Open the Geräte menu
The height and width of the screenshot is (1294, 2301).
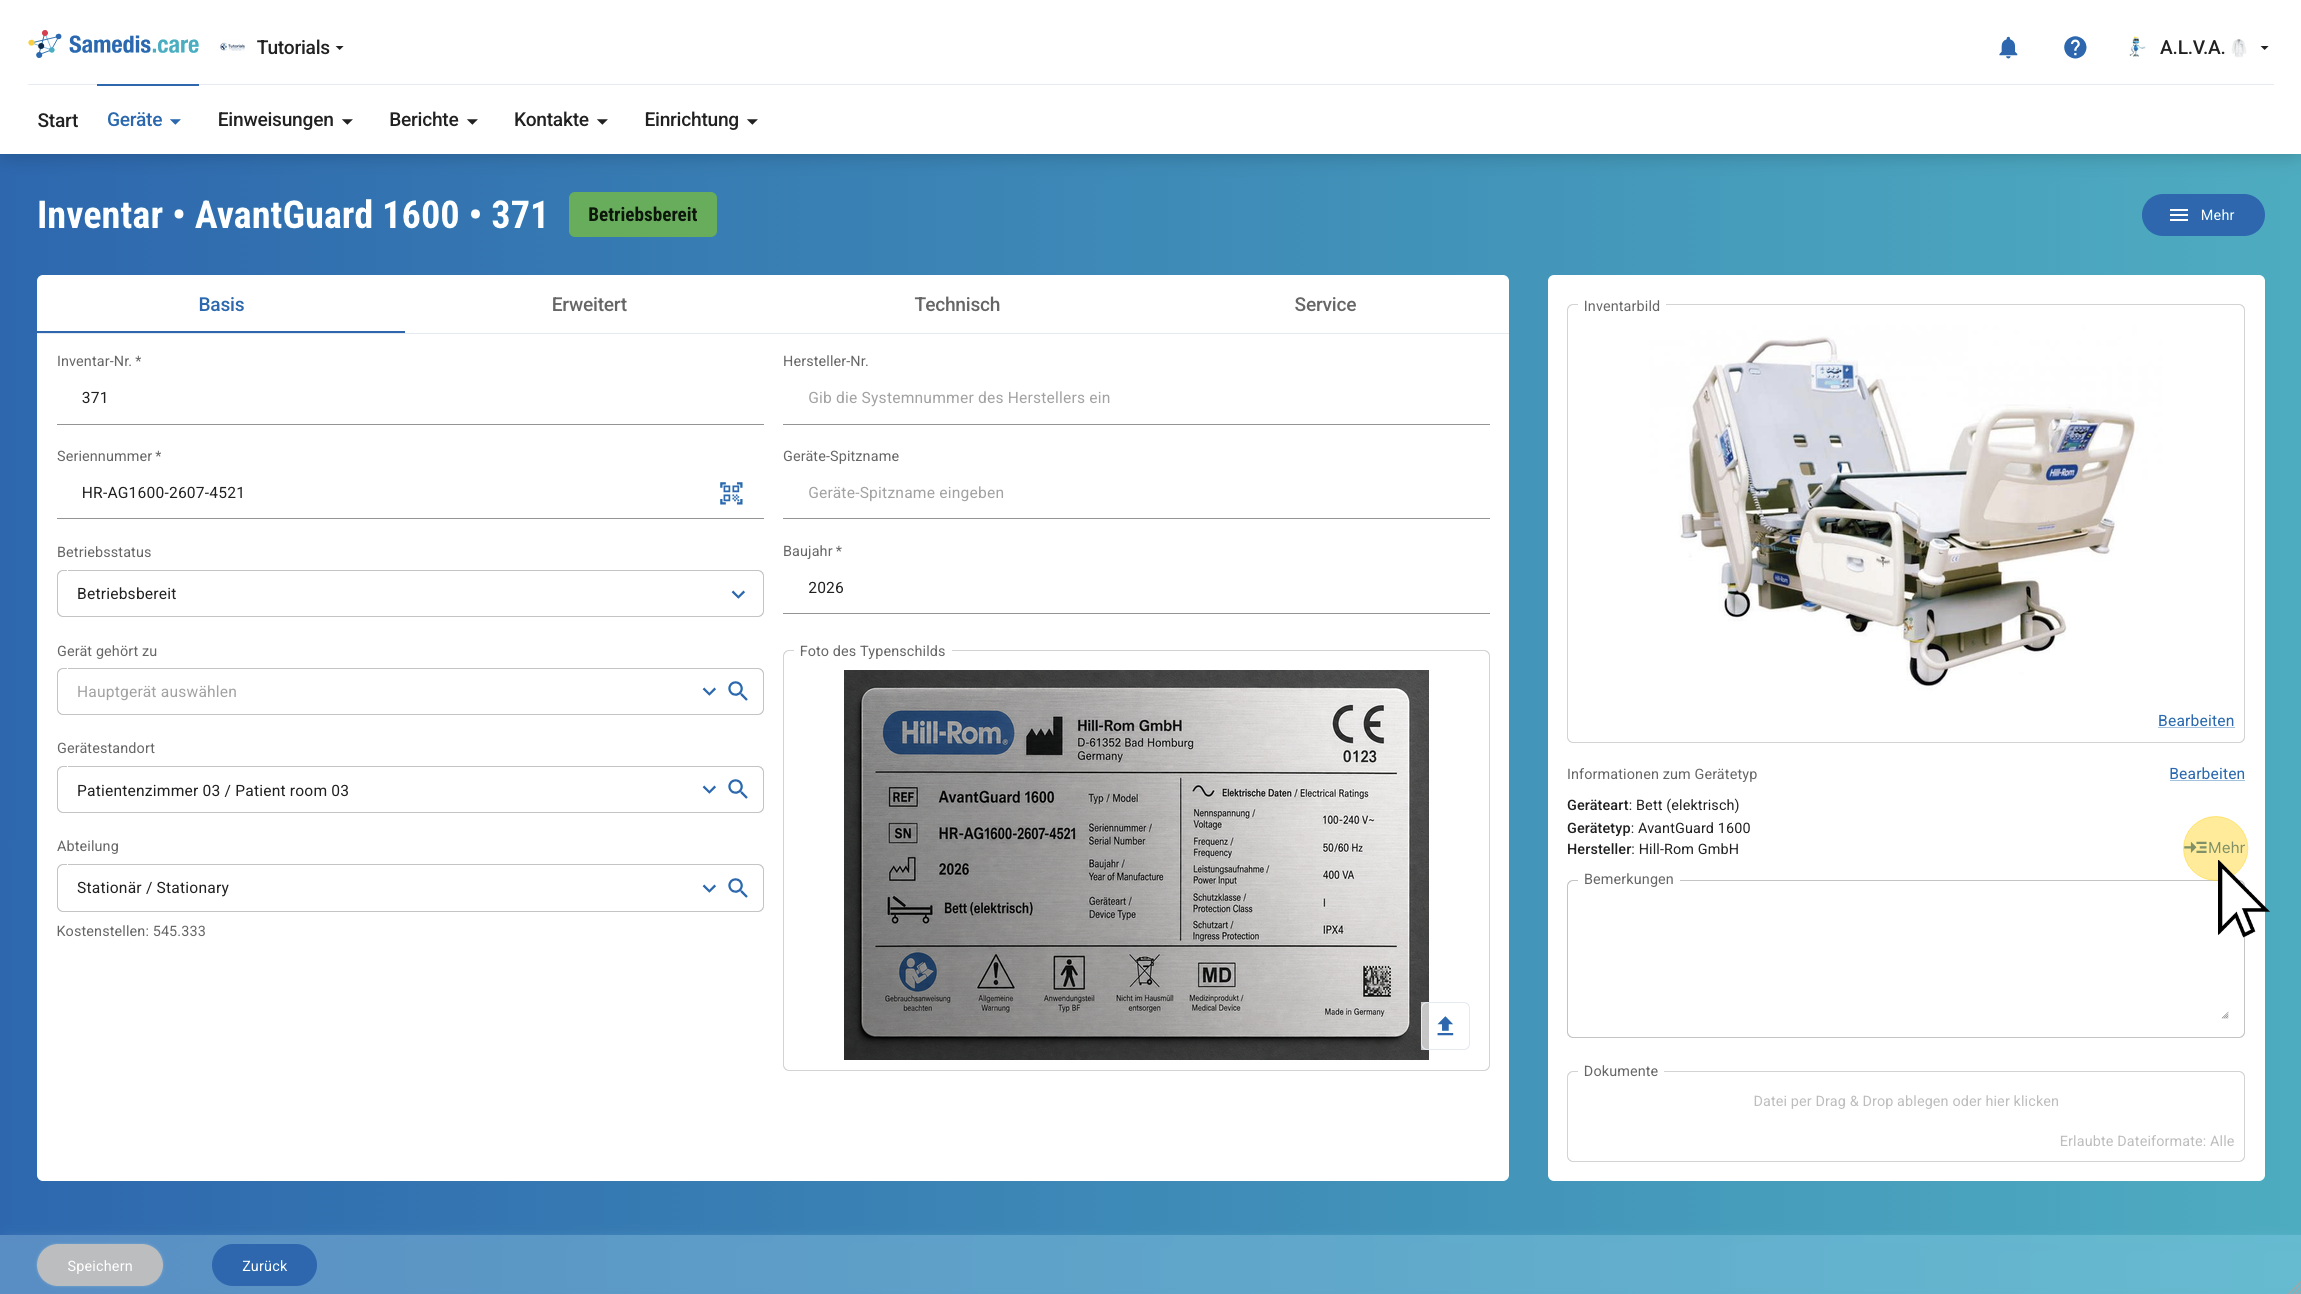point(144,120)
